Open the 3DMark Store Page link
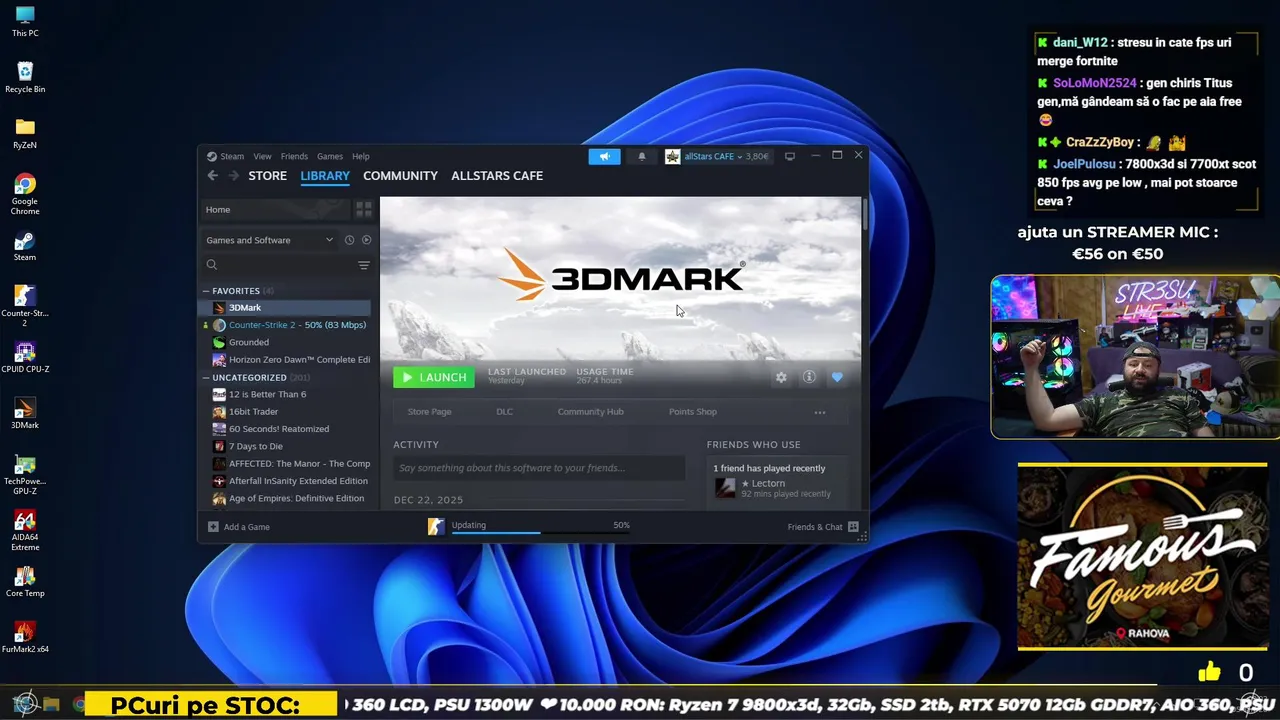Viewport: 1280px width, 720px height. coord(429,412)
